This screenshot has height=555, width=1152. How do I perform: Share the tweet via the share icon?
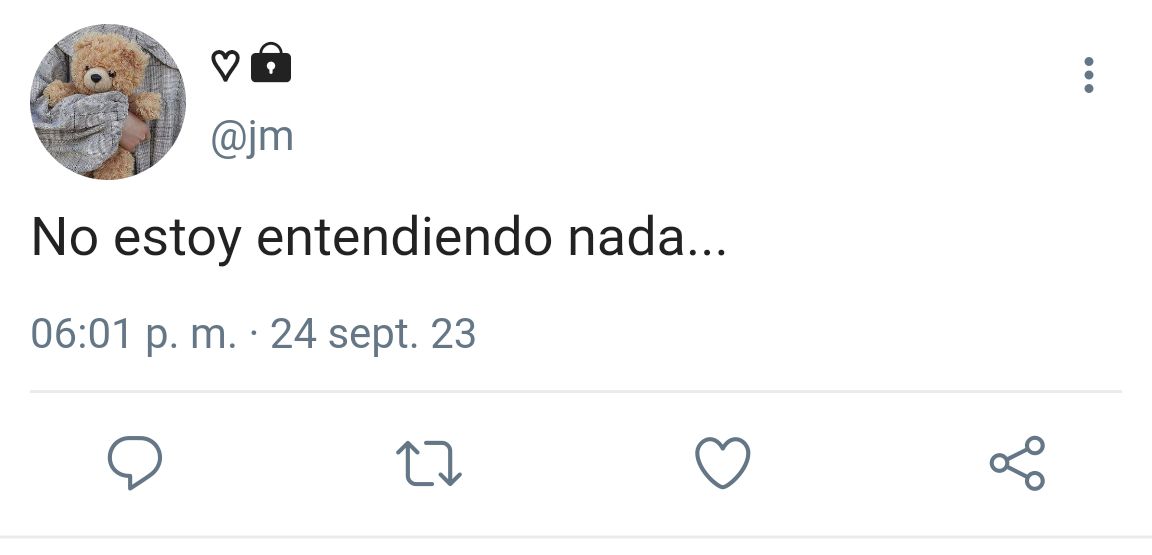(x=1018, y=462)
